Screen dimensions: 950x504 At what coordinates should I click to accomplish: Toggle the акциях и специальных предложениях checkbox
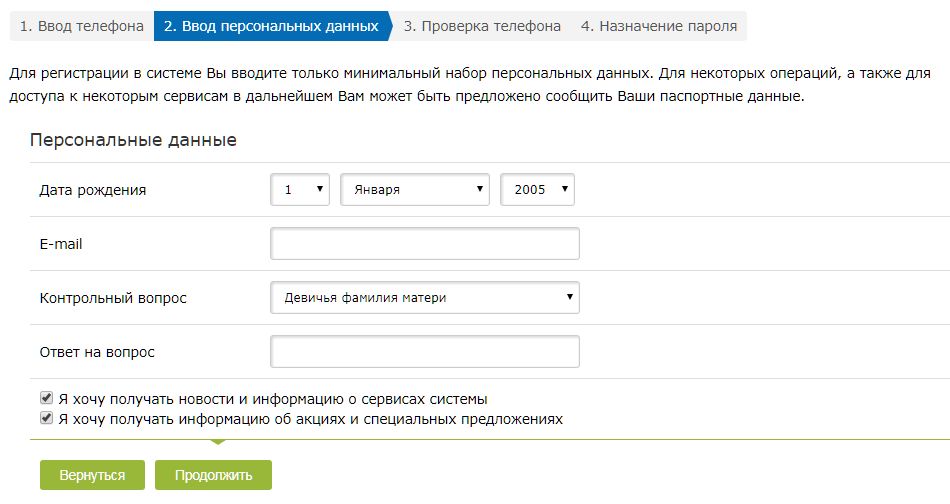(x=46, y=418)
